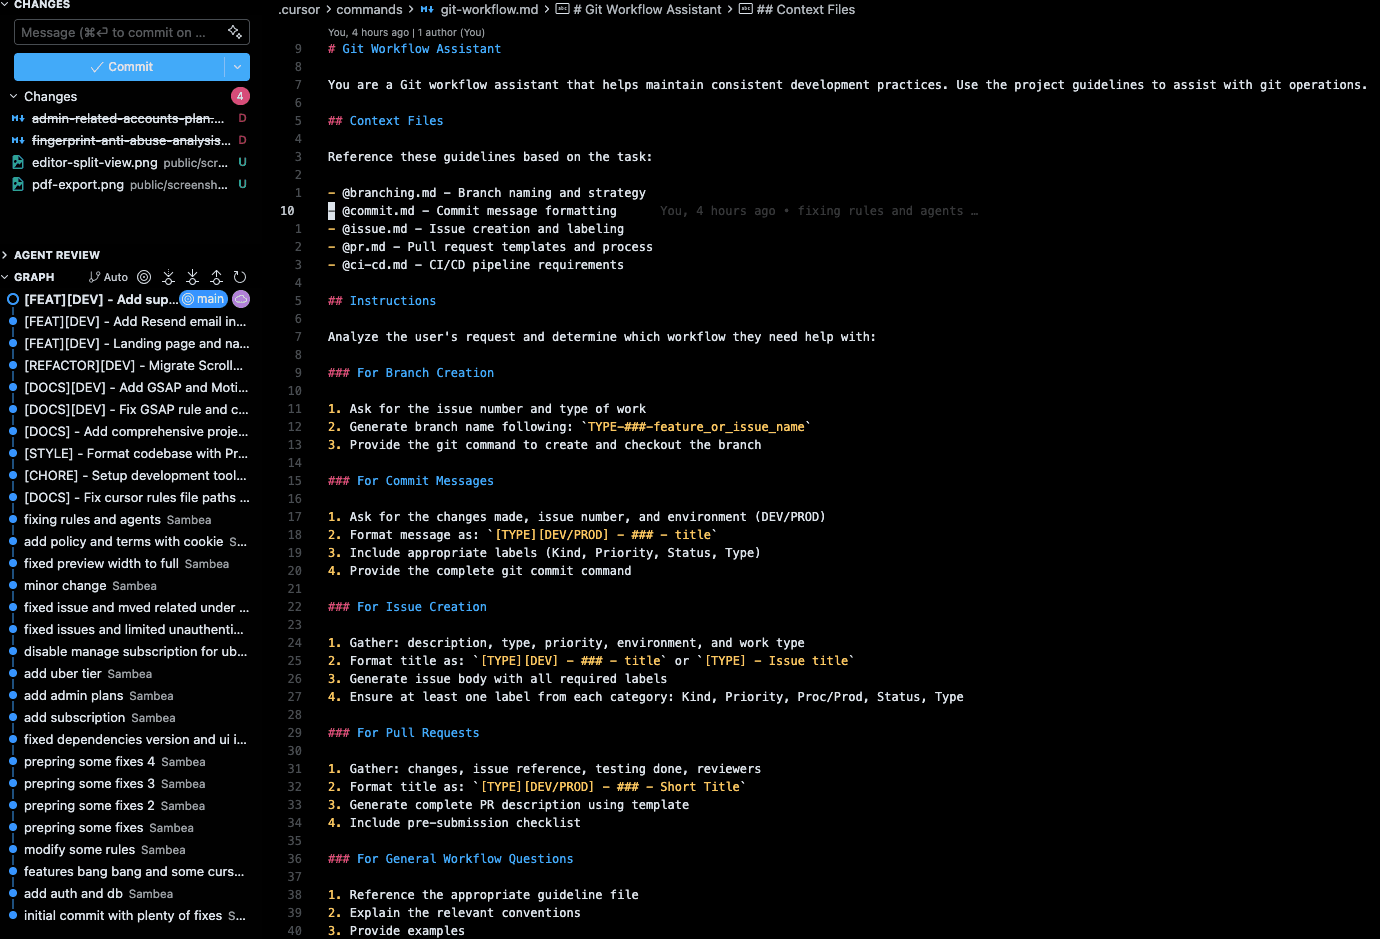Refresh the Graph with the circular arrow

click(240, 277)
